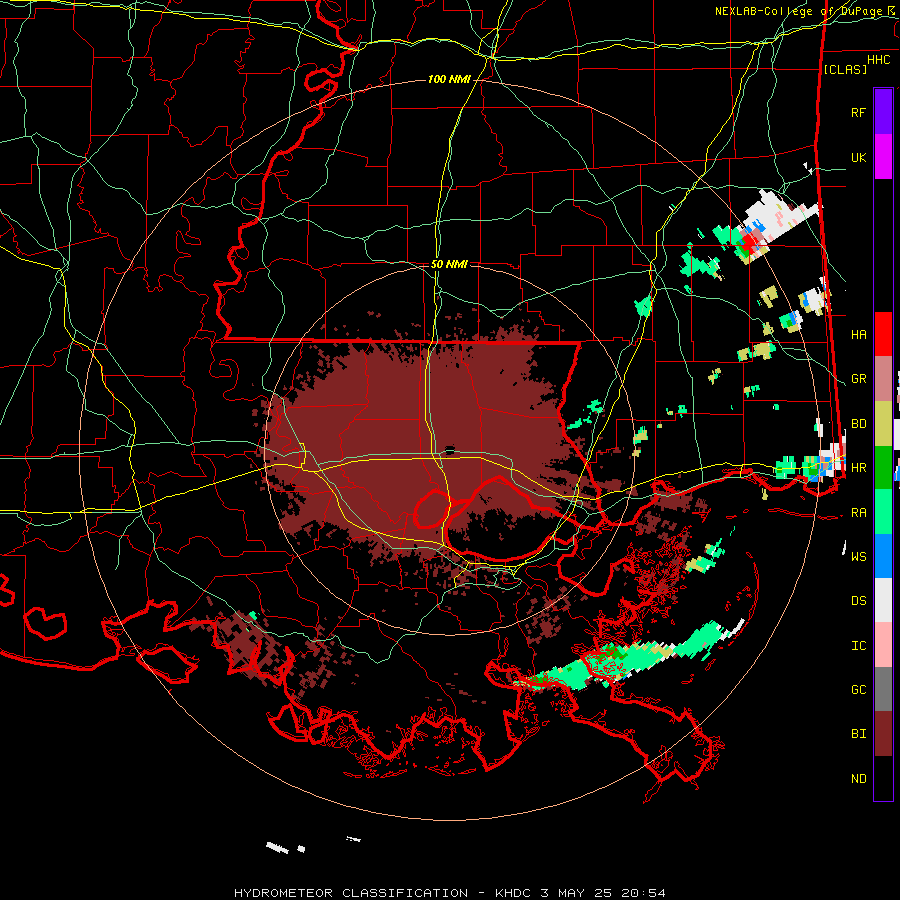
Task: Click the "ND" legend label
Action: [858, 779]
